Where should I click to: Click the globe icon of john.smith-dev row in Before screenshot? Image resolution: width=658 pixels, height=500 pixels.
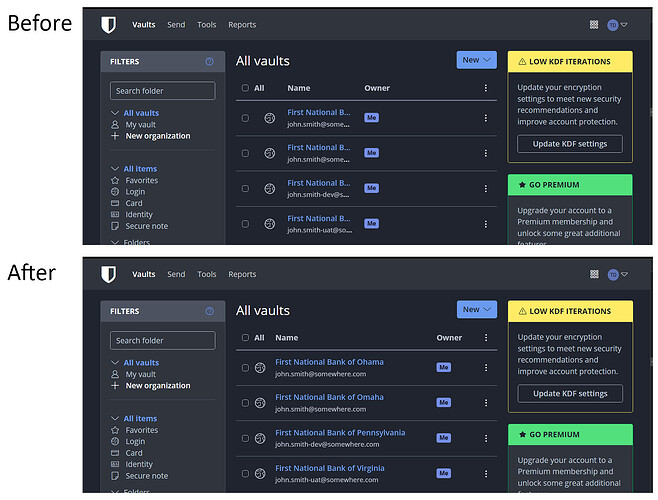(269, 189)
